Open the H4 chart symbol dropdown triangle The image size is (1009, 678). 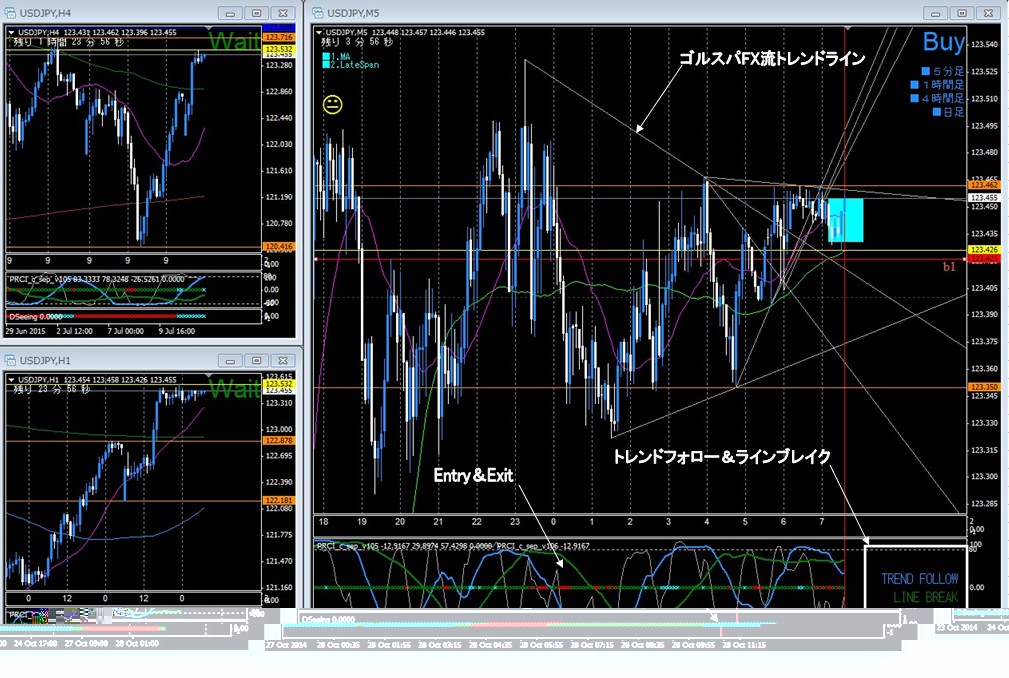coord(12,32)
